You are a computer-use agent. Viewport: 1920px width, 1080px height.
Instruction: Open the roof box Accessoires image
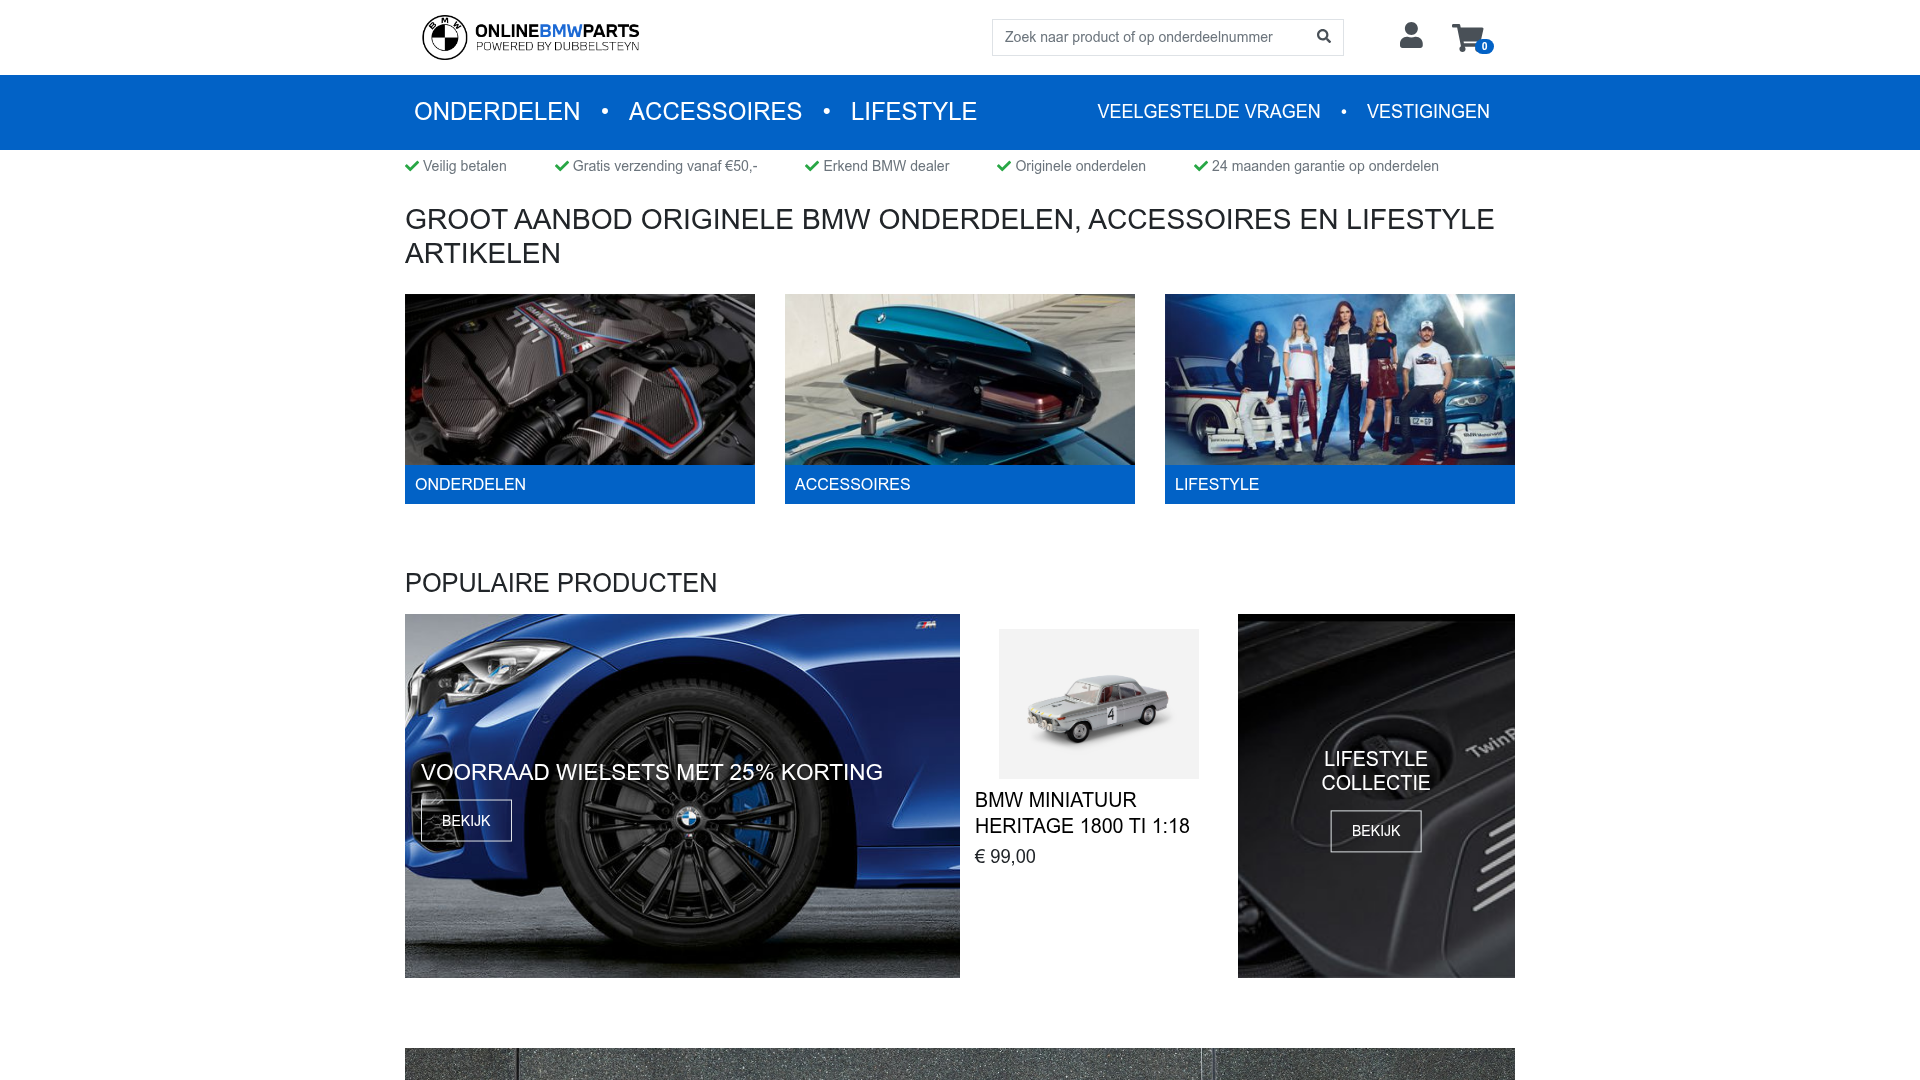coord(960,379)
